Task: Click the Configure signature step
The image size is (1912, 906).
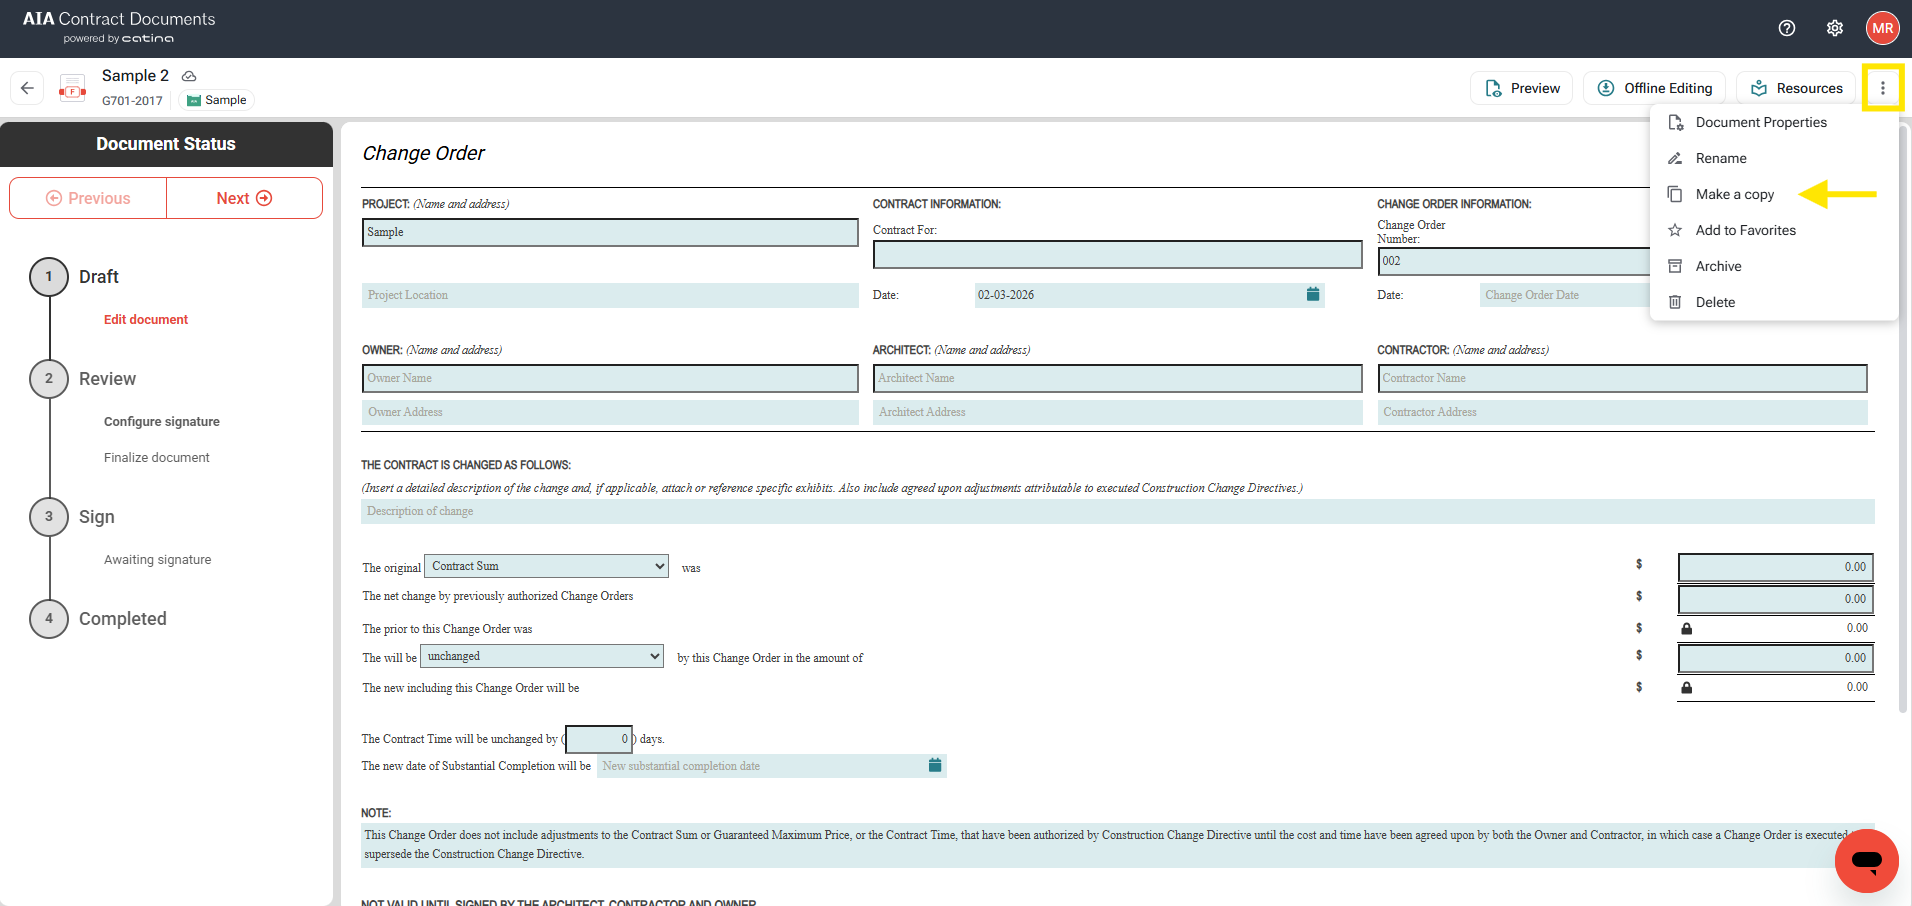Action: click(x=162, y=422)
